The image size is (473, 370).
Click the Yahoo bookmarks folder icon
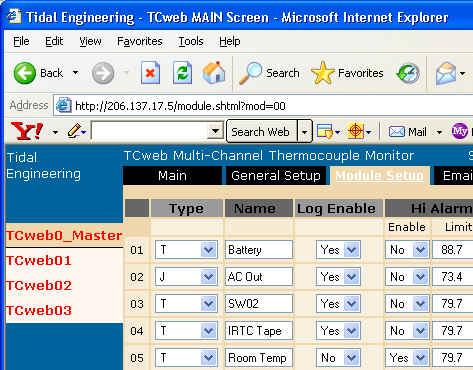[x=325, y=131]
